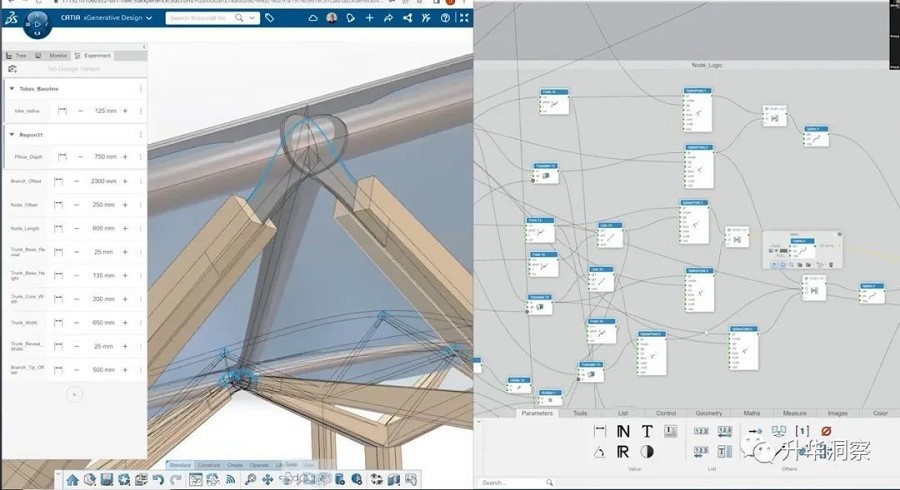The width and height of the screenshot is (900, 490).
Task: Click the home icon in bottom toolbar
Action: click(72, 480)
